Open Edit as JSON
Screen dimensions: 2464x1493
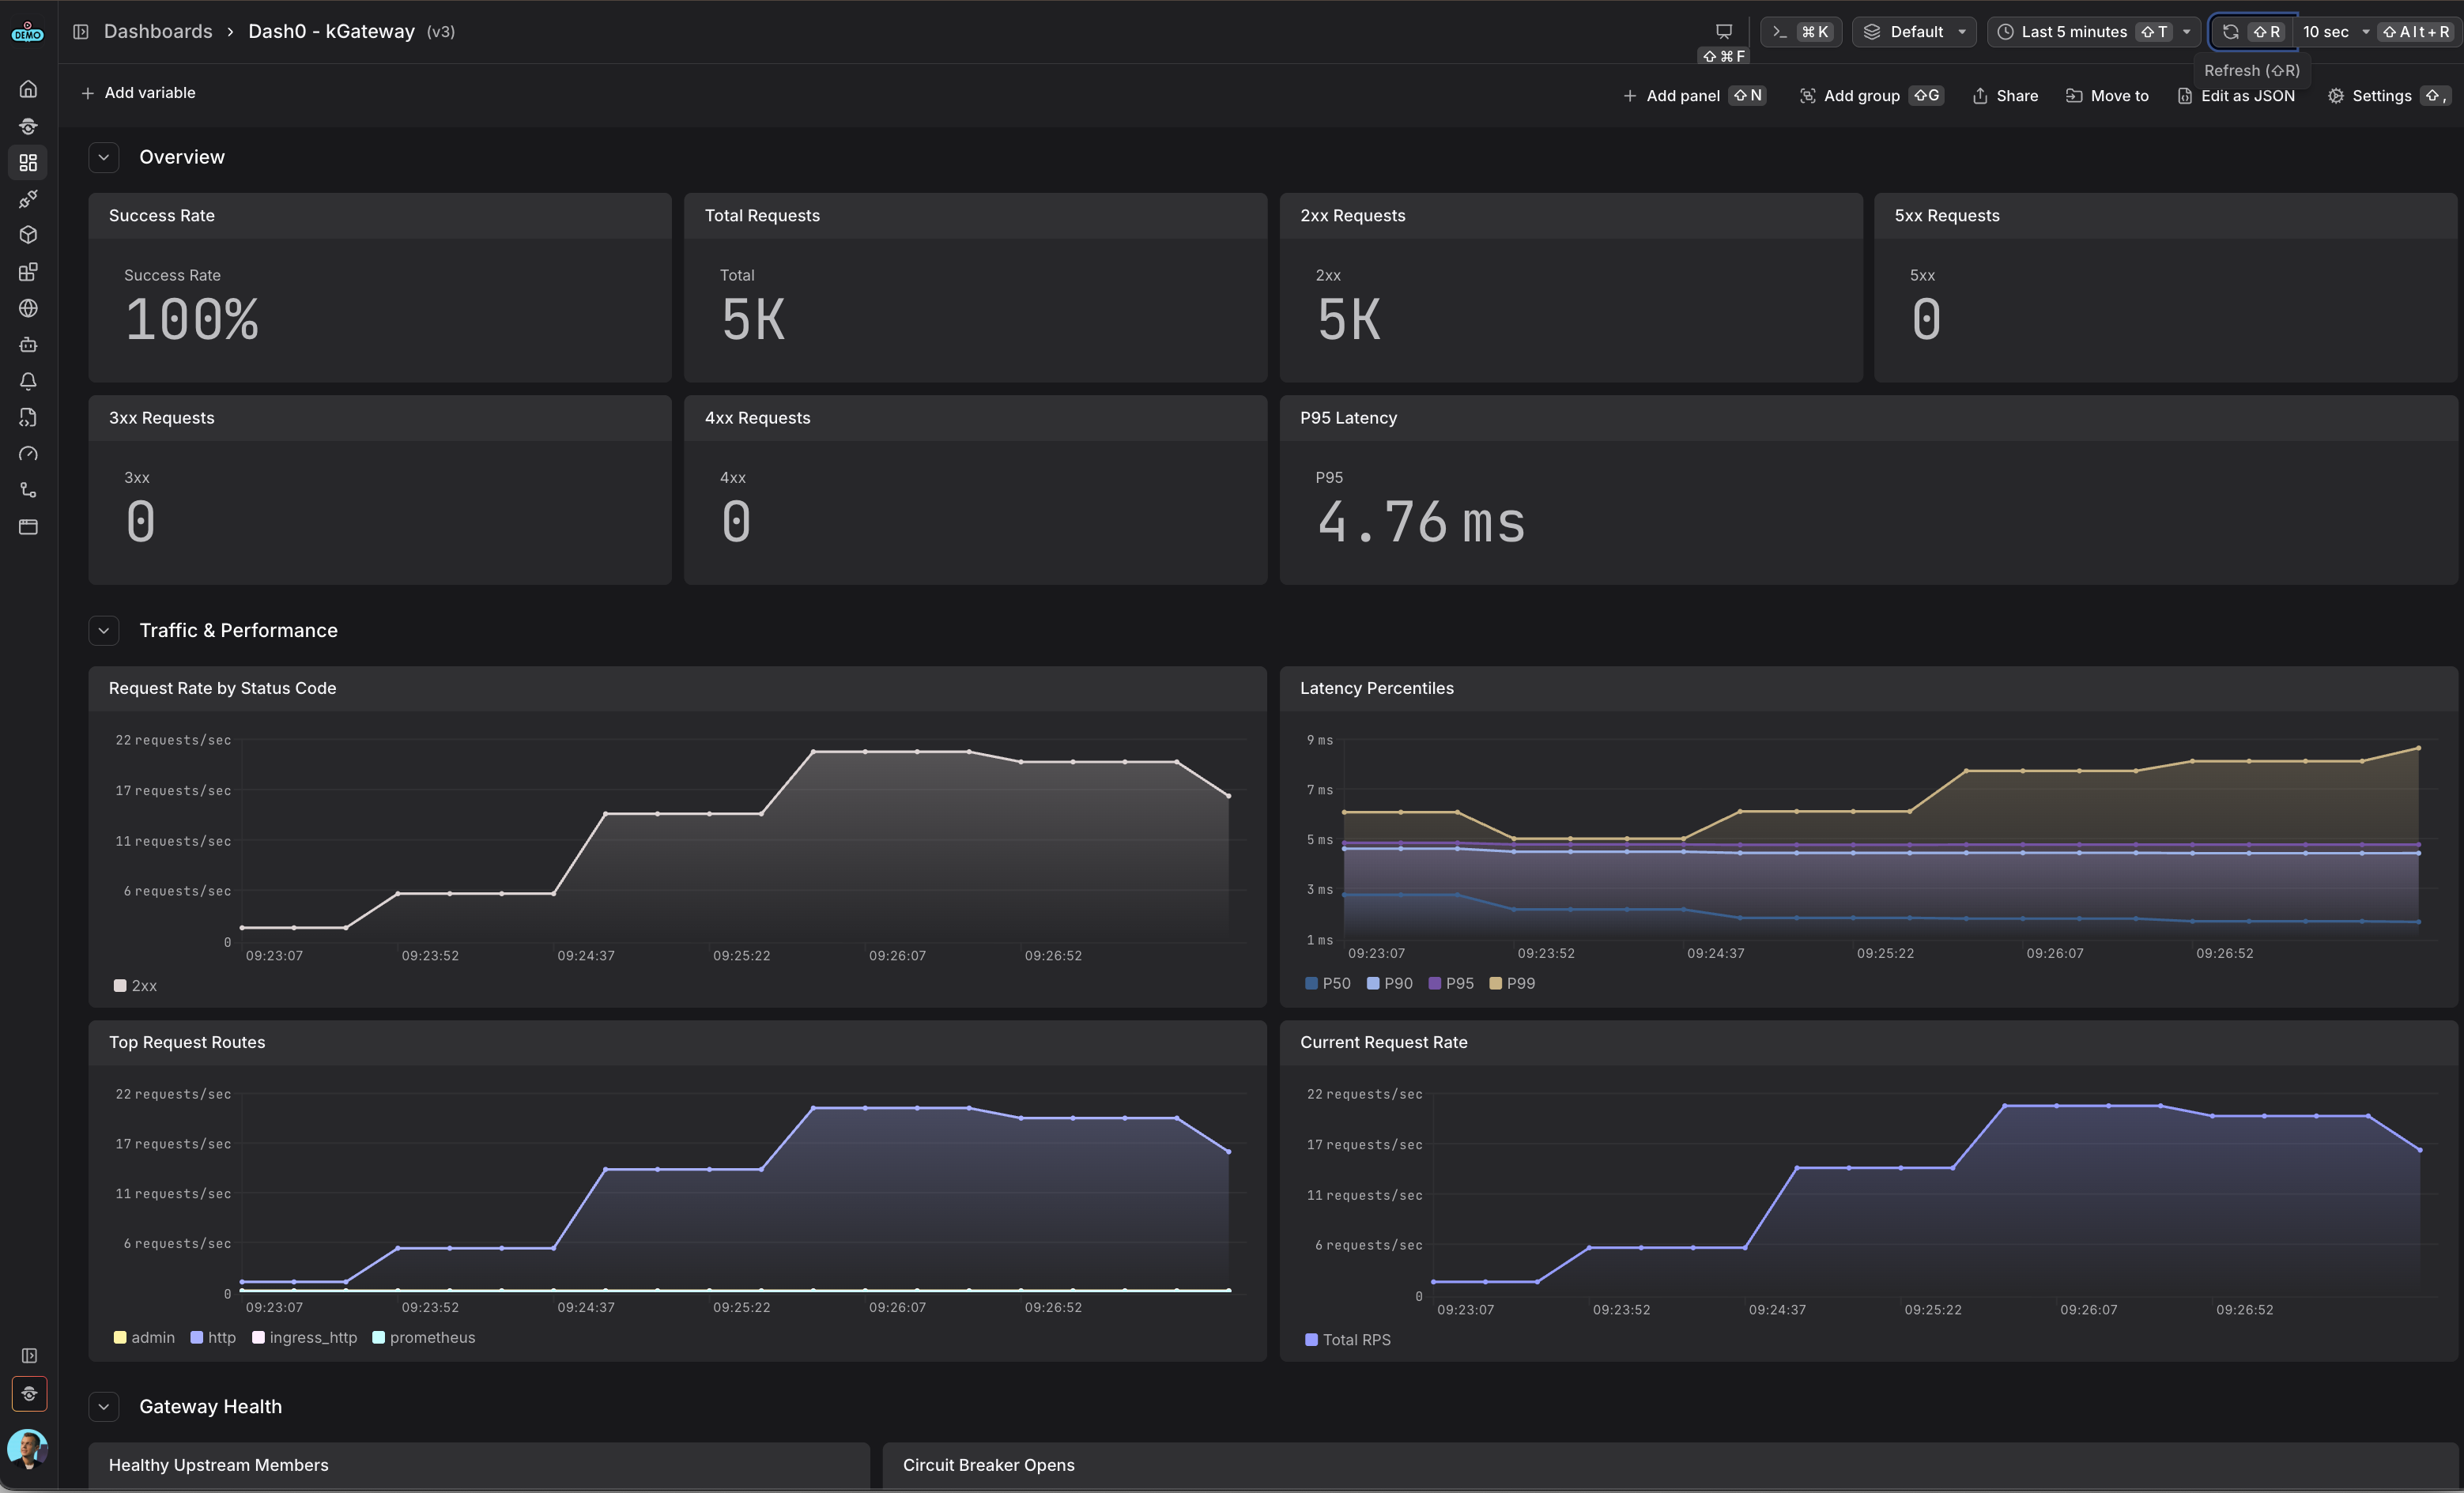point(2236,96)
